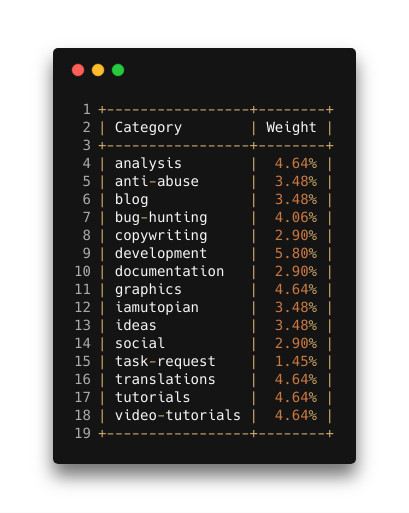Click the 5.80% weight value
Screen dimensions: 409x513
[x=296, y=253]
